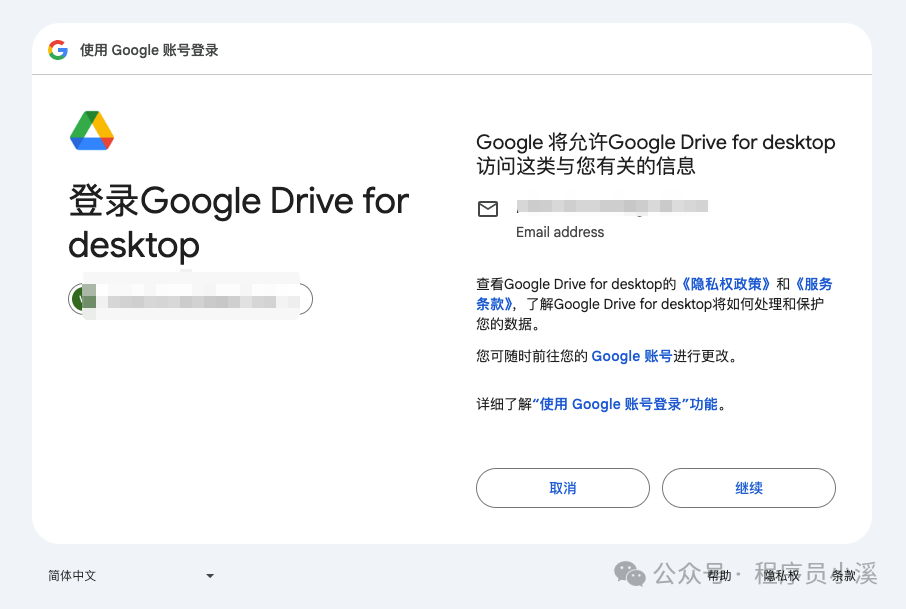Click the Google 账号 link
Image resolution: width=906 pixels, height=609 pixels.
coord(633,355)
